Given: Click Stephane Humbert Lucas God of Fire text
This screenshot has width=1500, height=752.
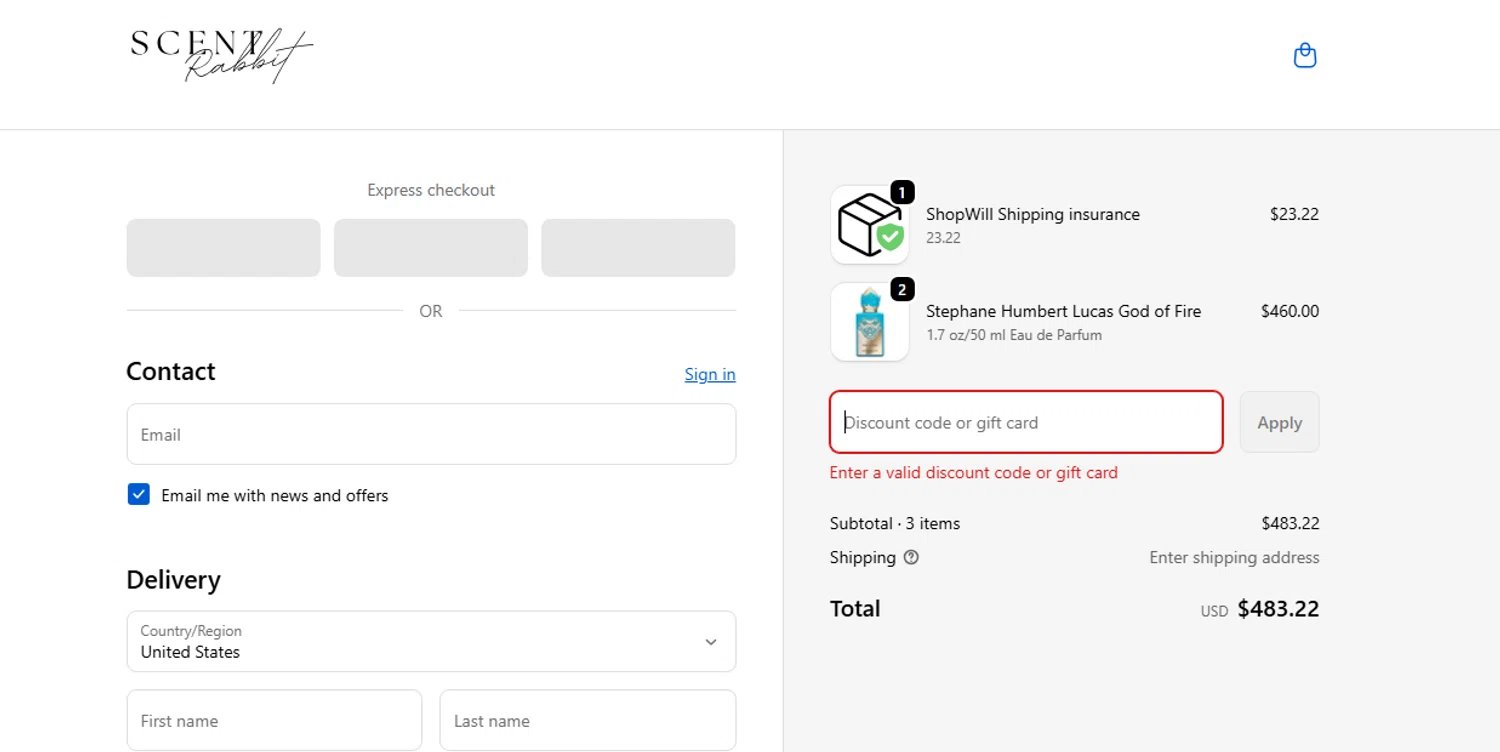Looking at the screenshot, I should point(1064,311).
